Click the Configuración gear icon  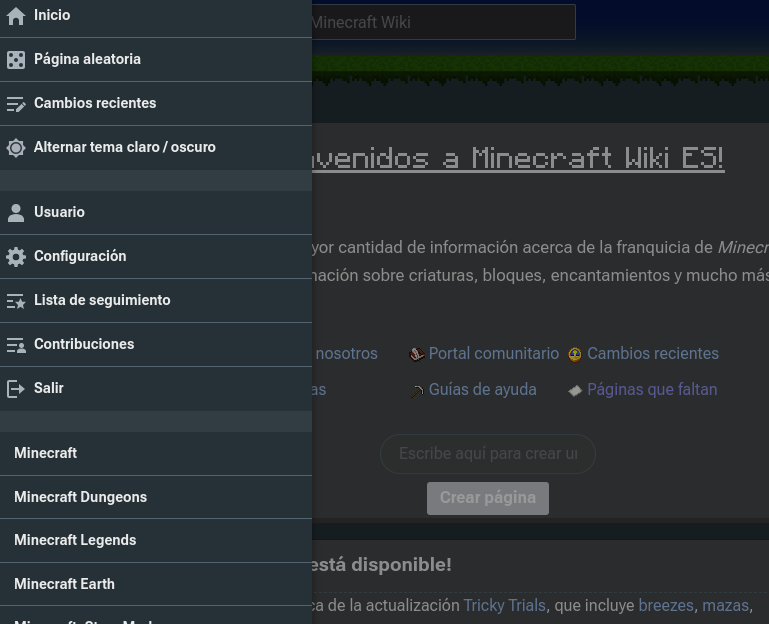click(x=16, y=257)
